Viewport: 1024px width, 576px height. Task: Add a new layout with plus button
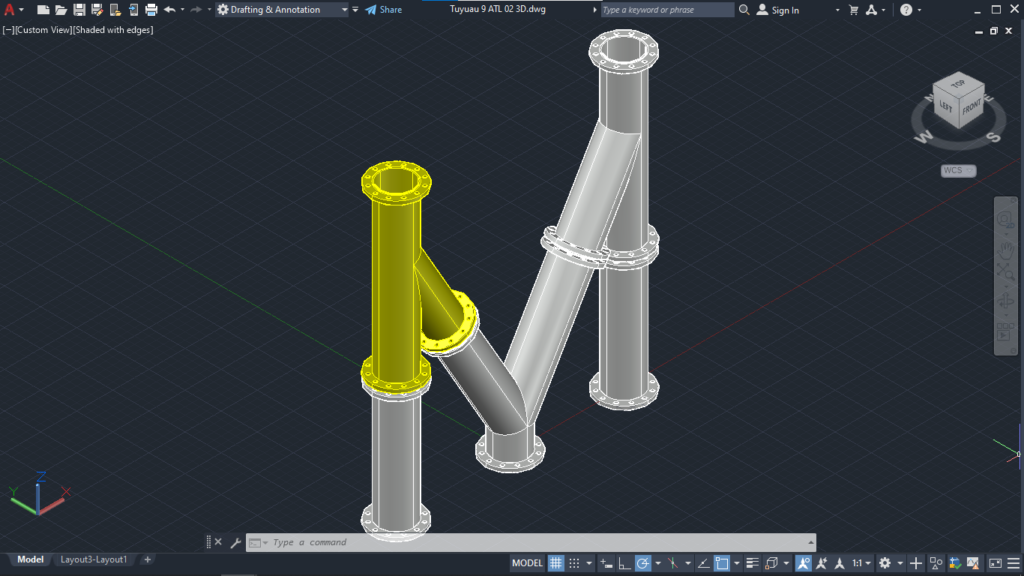(x=147, y=560)
